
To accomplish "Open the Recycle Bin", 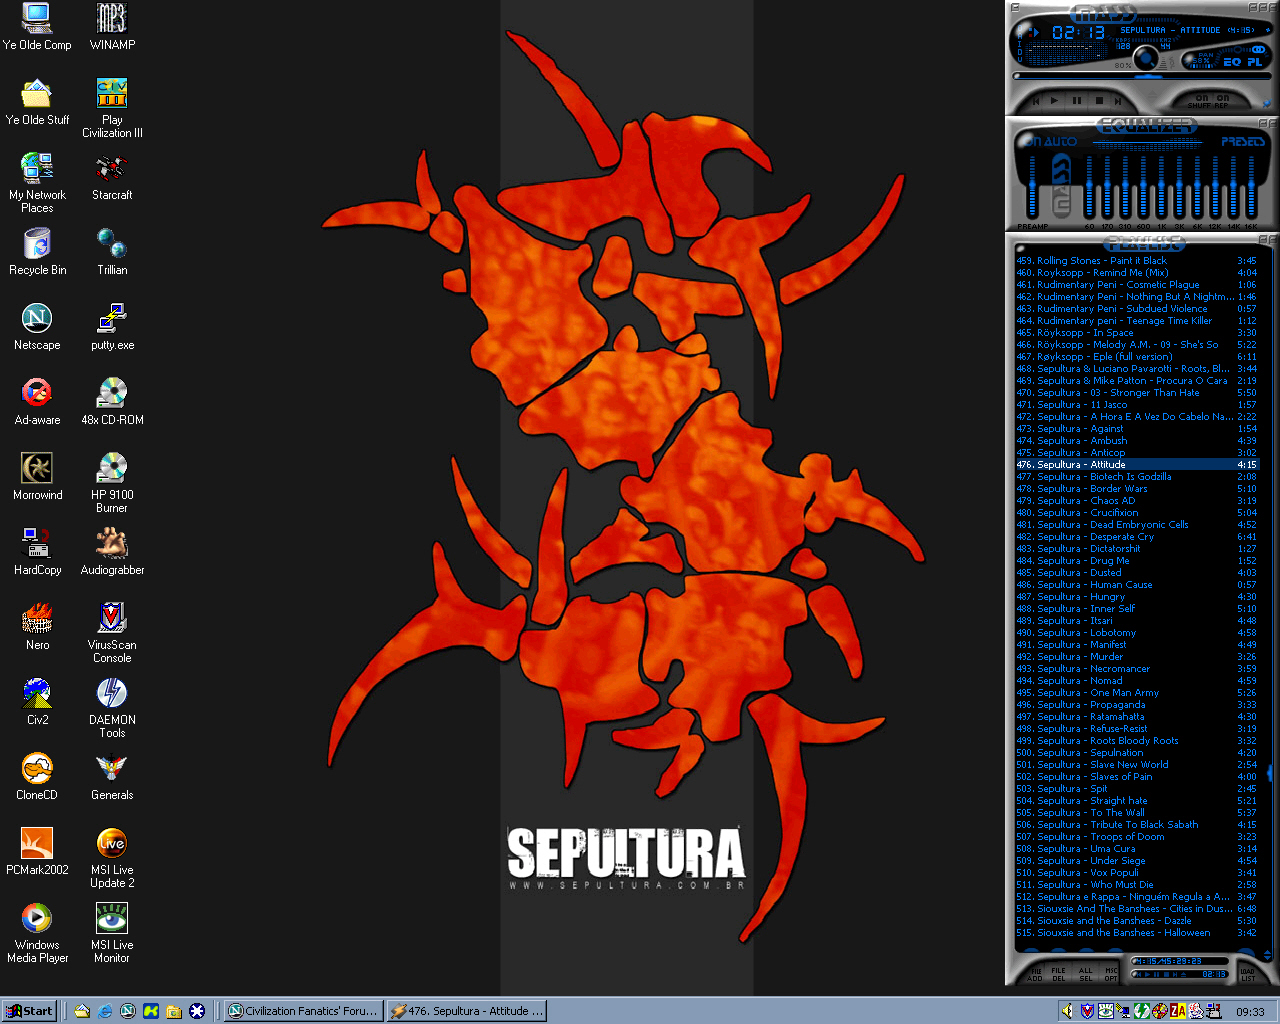I will tap(37, 251).
